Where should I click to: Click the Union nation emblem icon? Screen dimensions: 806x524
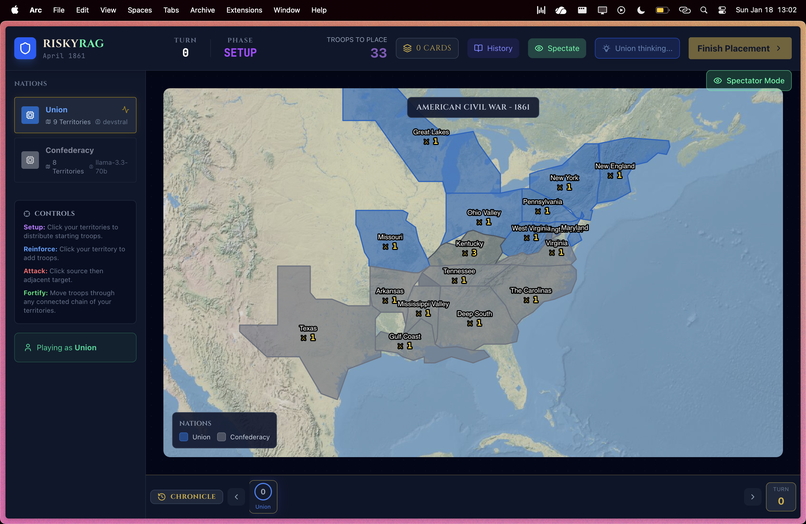pos(30,115)
